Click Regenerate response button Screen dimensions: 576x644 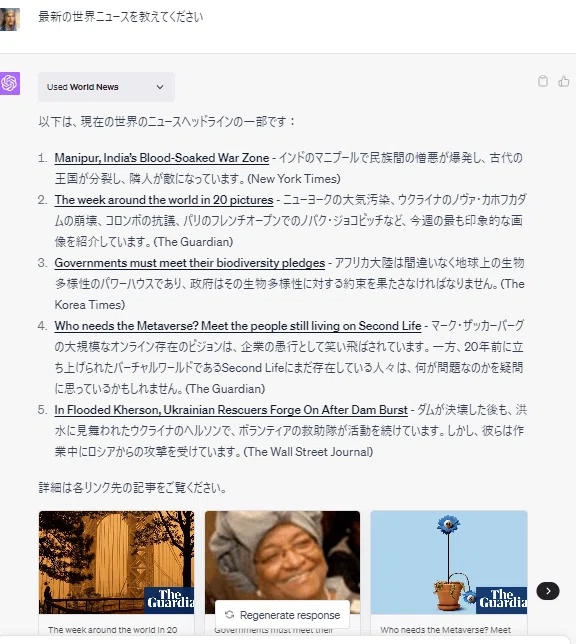click(x=282, y=615)
